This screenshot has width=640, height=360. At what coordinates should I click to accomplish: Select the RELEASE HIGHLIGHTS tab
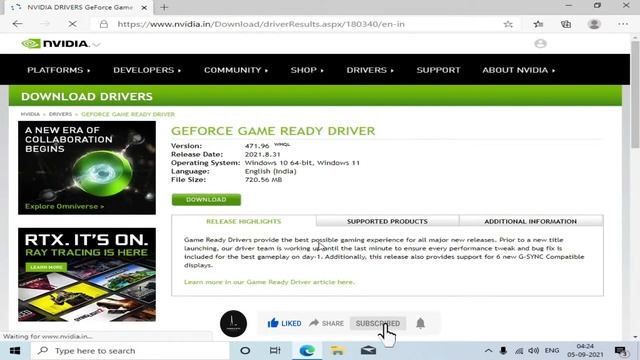(244, 221)
